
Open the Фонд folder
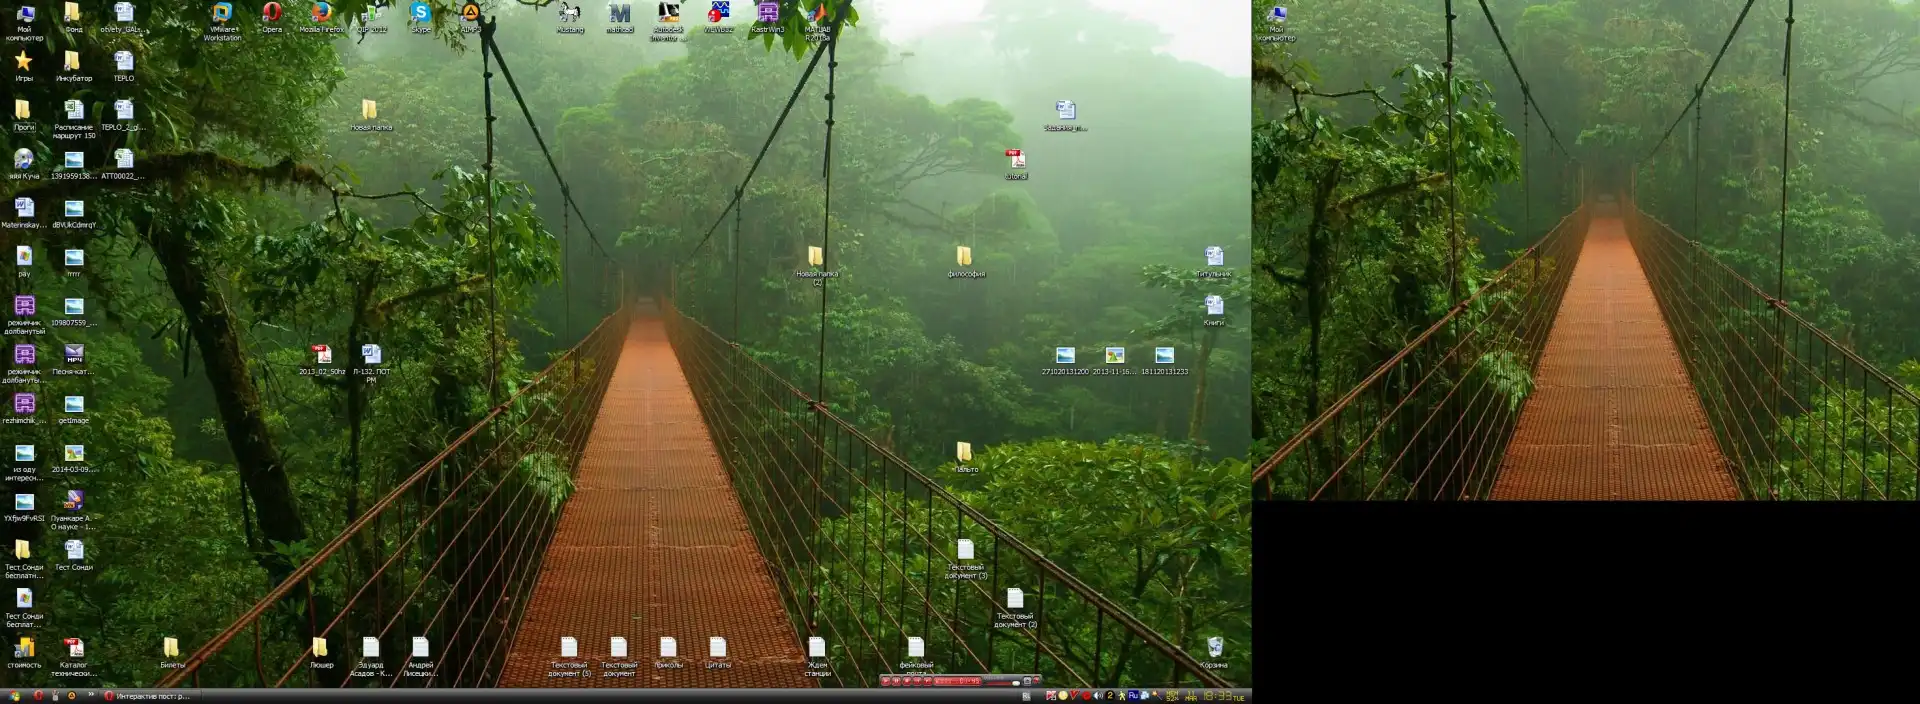coord(73,17)
